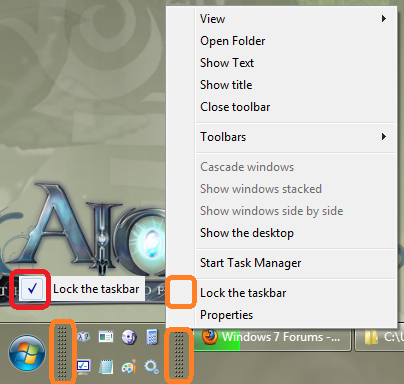The image size is (404, 384).
Task: Grab toolbar grip handle next to Start orb
Action: pos(62,353)
